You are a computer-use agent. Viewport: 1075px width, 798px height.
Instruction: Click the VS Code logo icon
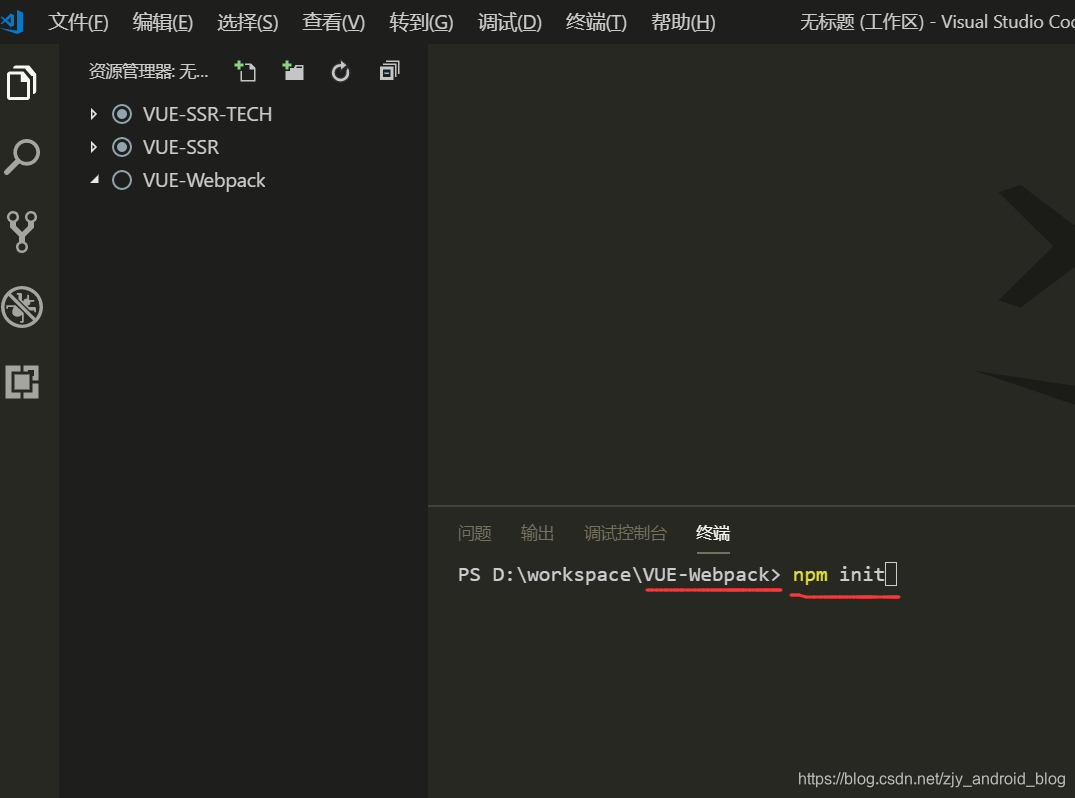click(12, 22)
